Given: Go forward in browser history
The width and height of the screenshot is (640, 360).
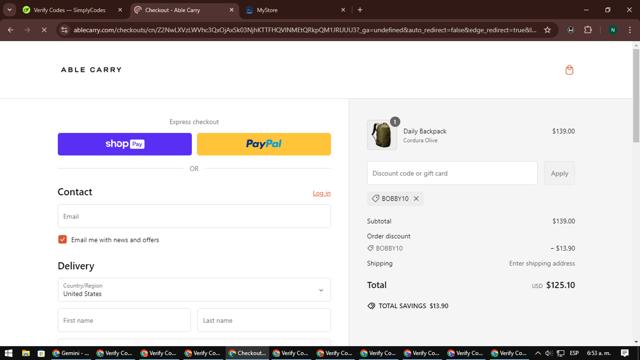Looking at the screenshot, I should [27, 30].
